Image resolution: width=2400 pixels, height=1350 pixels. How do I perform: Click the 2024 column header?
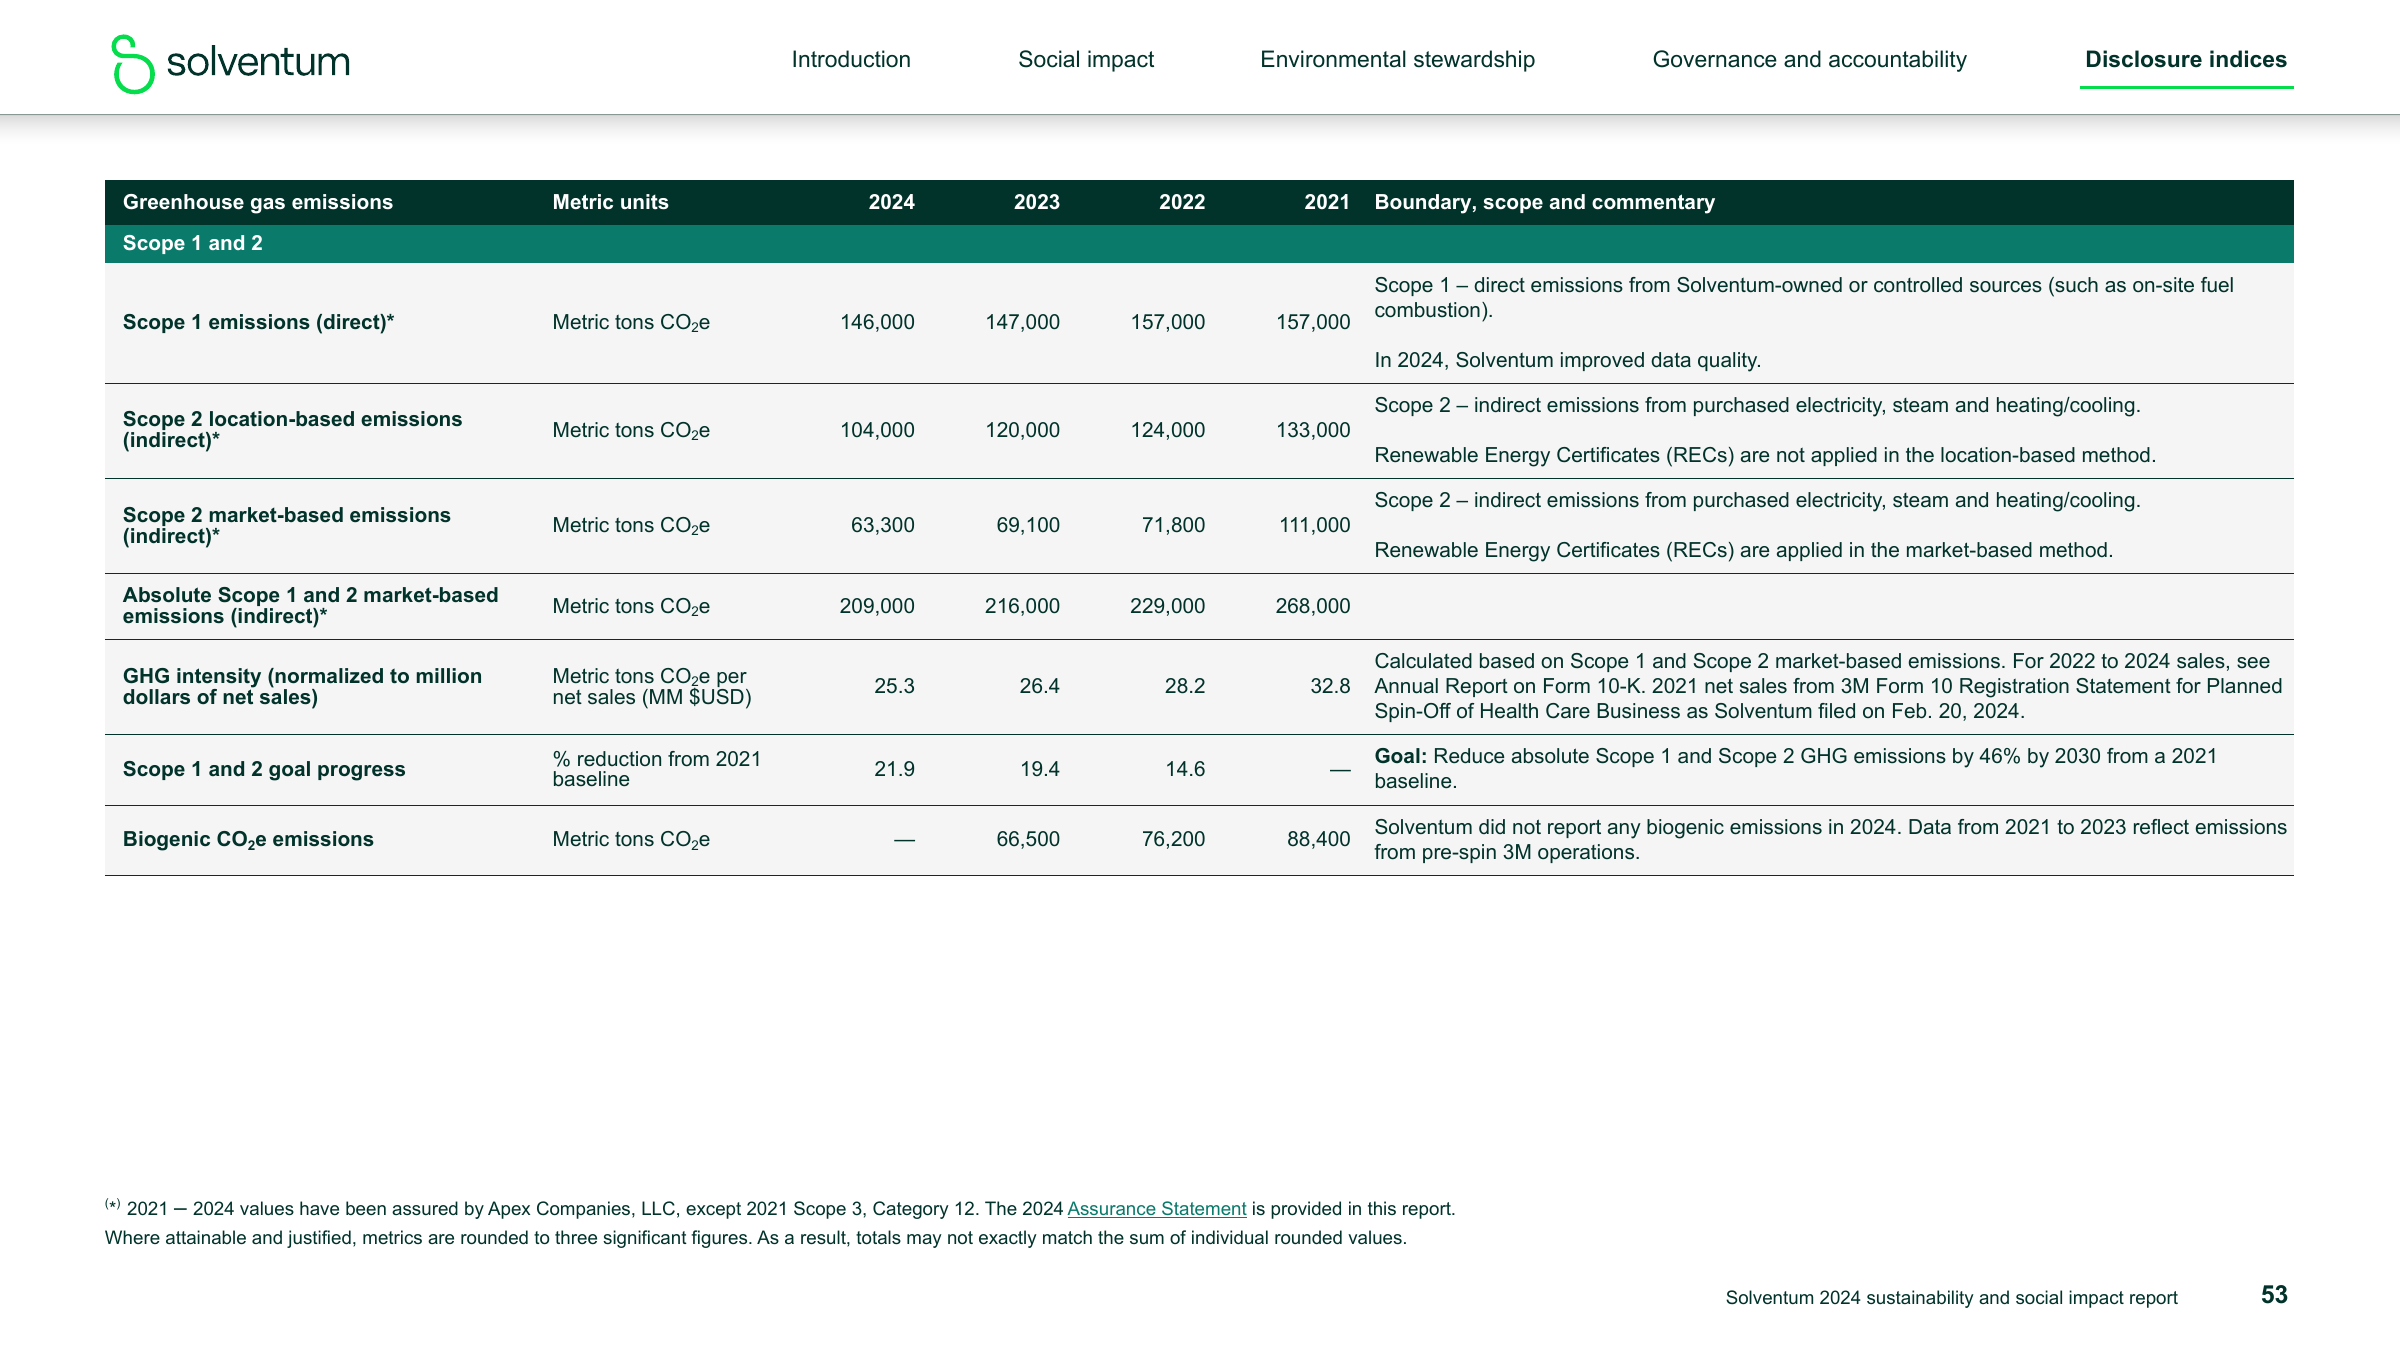point(891,202)
